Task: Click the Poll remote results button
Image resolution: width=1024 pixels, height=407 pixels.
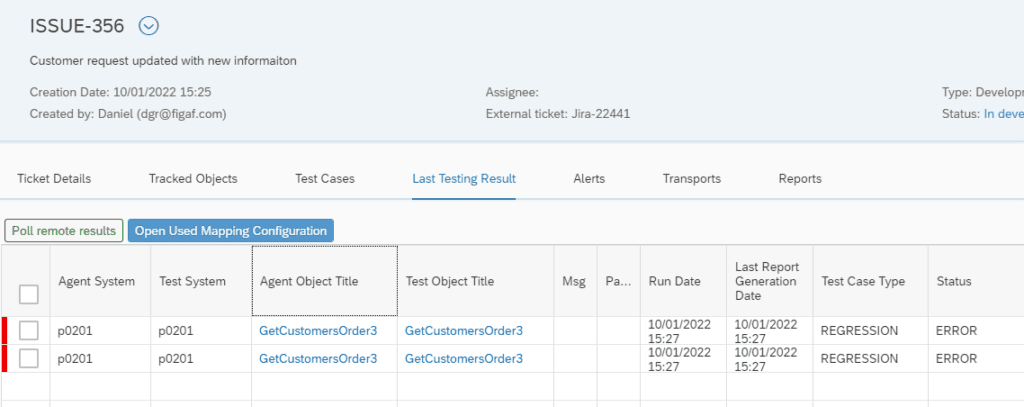Action: coord(64,231)
